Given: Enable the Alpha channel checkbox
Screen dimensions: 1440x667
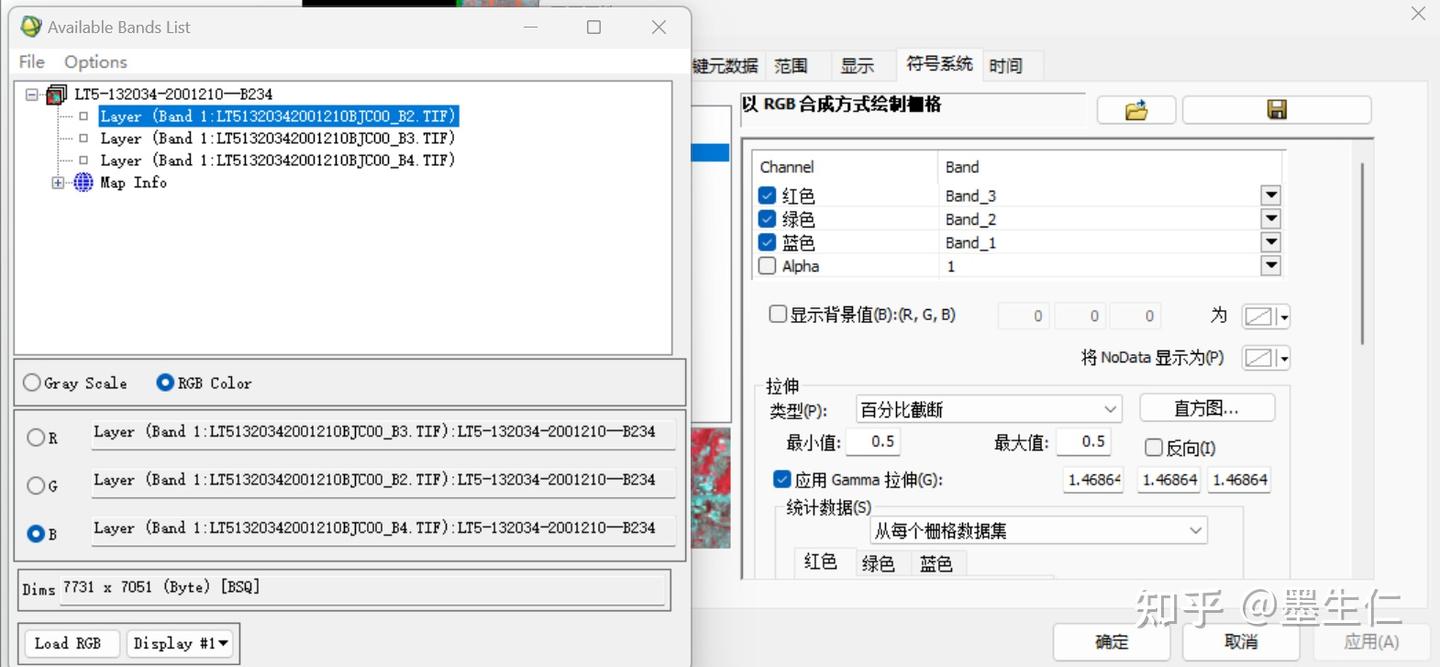Looking at the screenshot, I should (766, 265).
